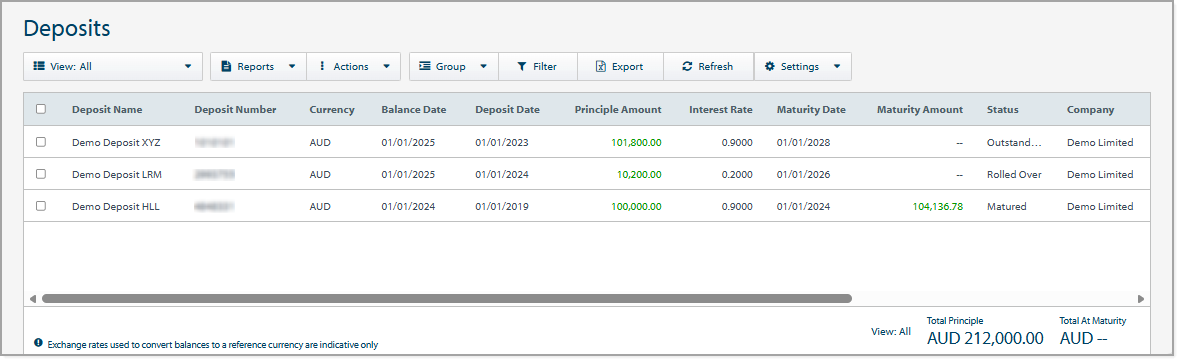The height and width of the screenshot is (362, 1180).
Task: Click the Matured status cell
Action: tap(1006, 206)
